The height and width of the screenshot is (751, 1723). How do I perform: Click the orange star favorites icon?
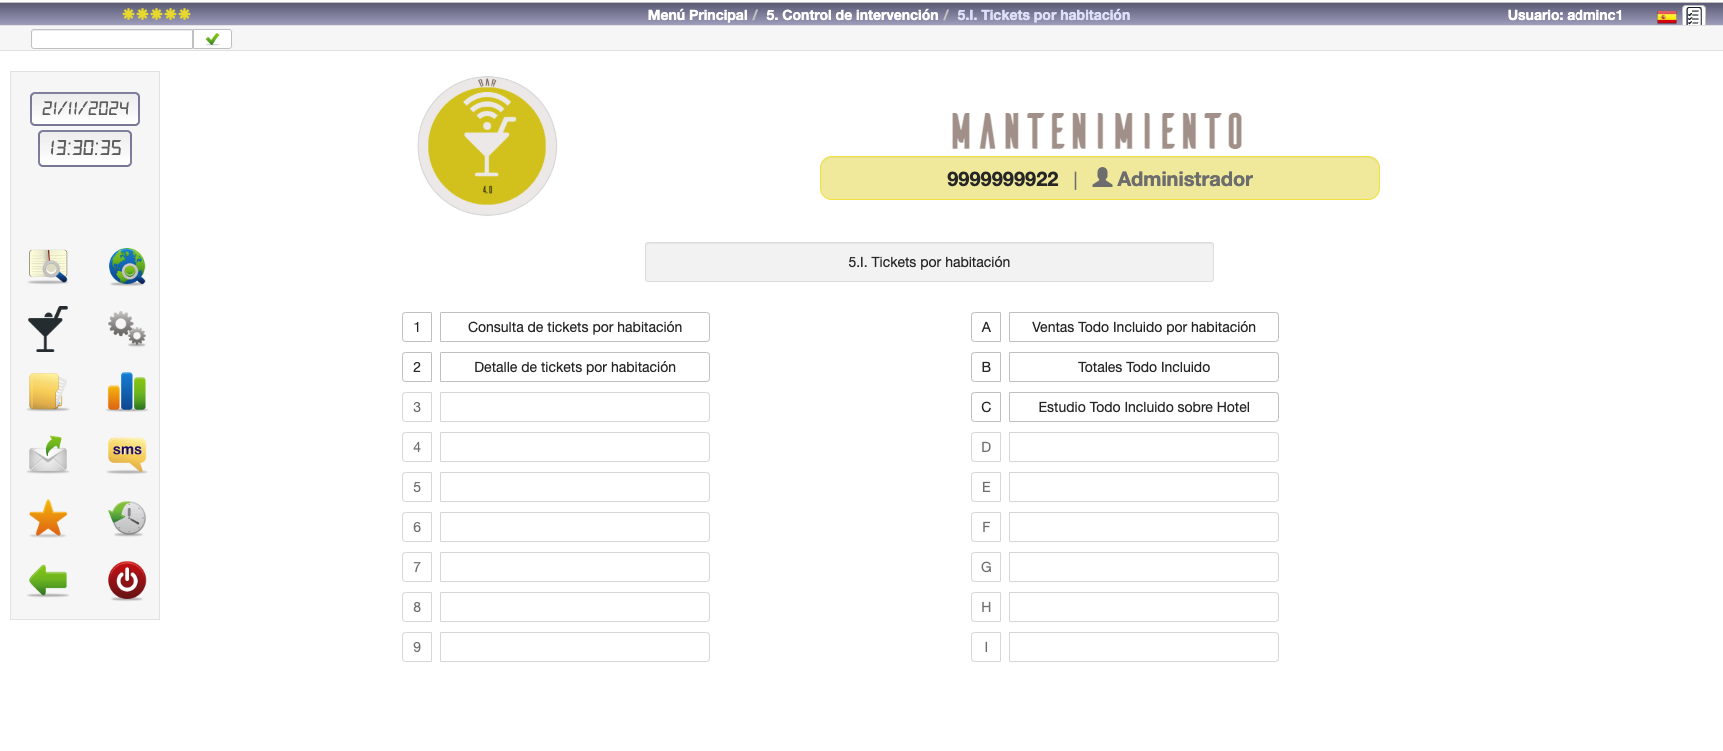48,519
